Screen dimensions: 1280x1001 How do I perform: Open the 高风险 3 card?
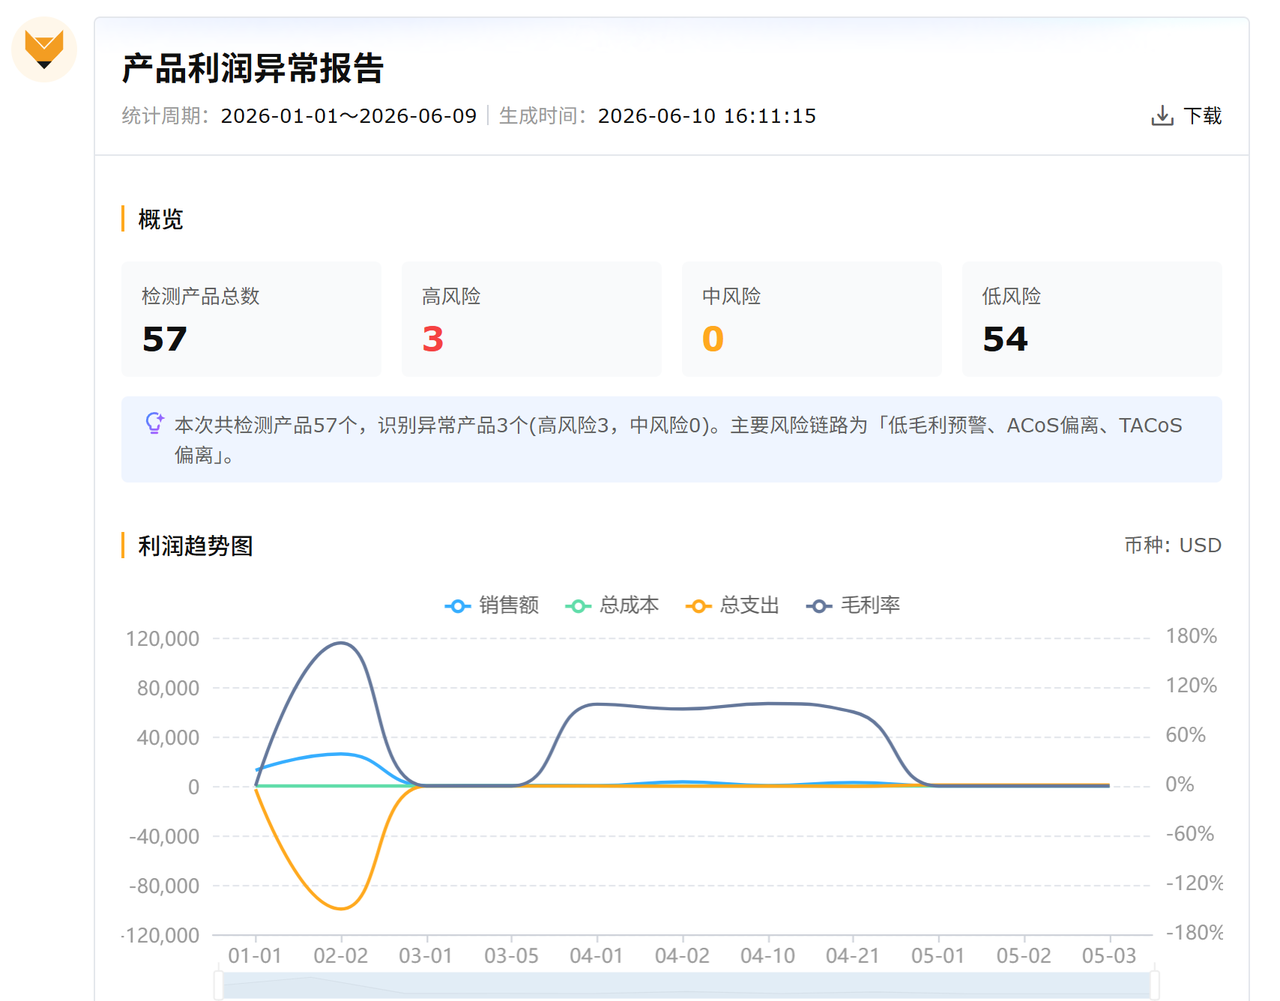pyautogui.click(x=531, y=319)
